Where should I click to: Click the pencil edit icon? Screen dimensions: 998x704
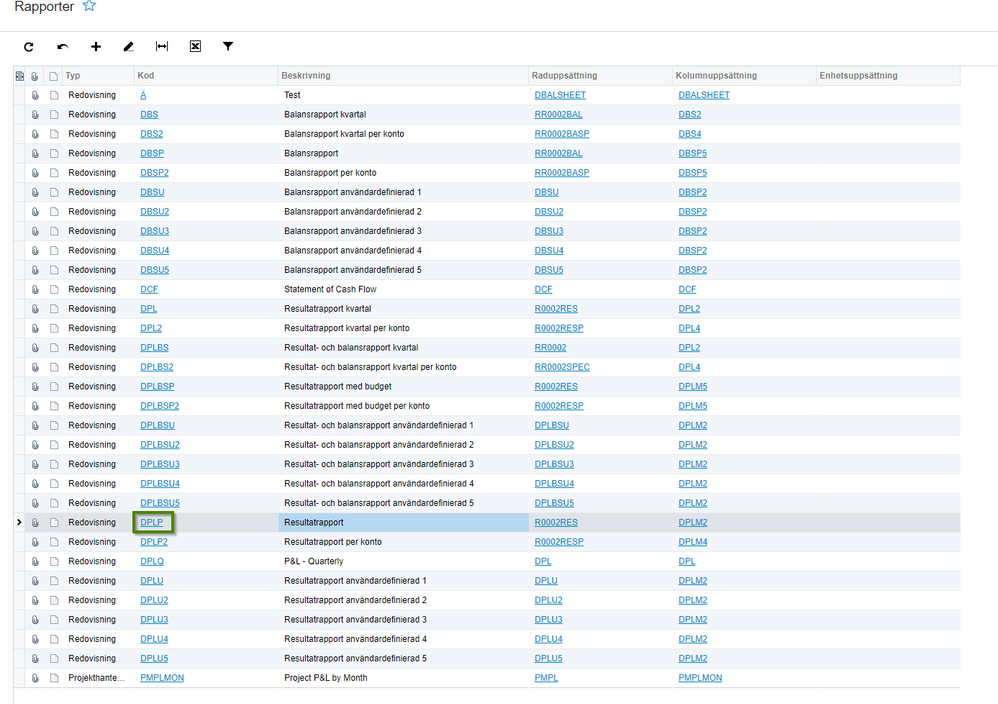128,47
